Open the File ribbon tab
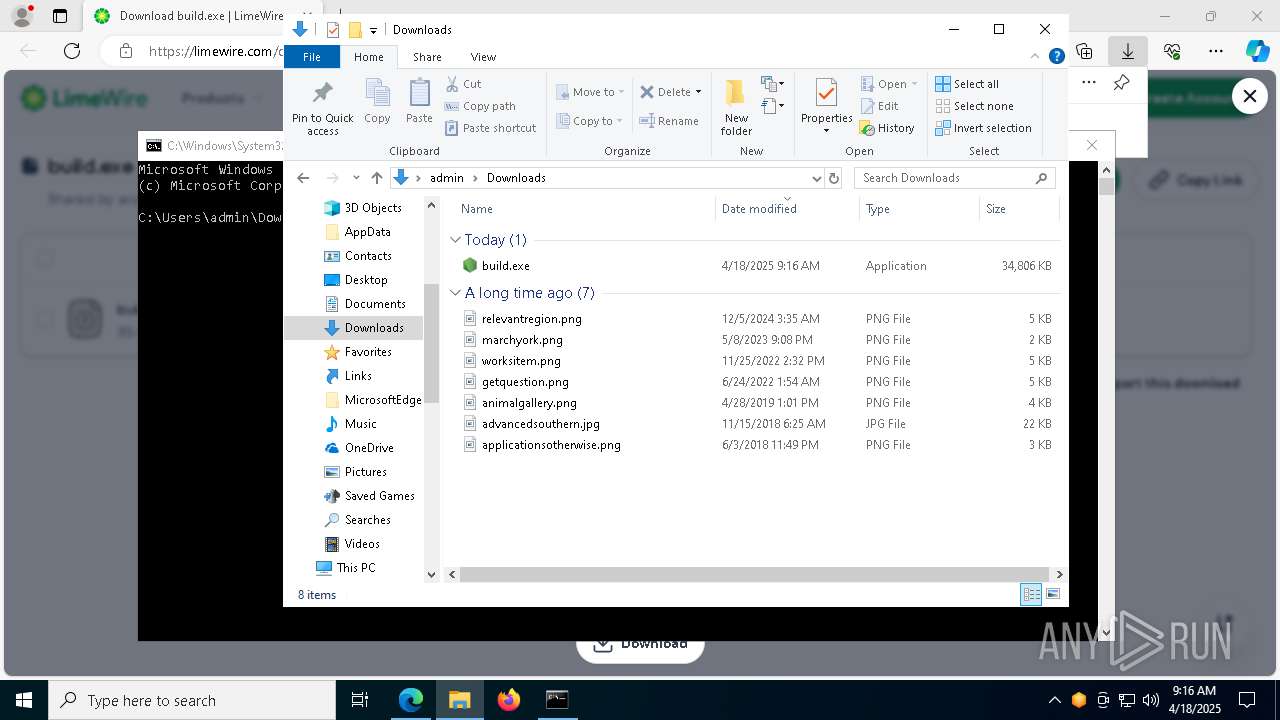The image size is (1280, 720). tap(312, 57)
